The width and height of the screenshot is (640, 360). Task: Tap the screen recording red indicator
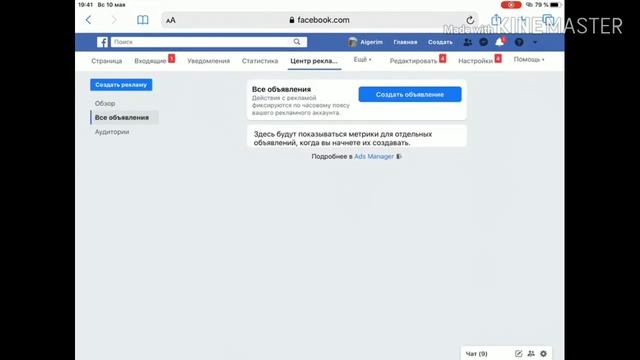[x=511, y=5]
